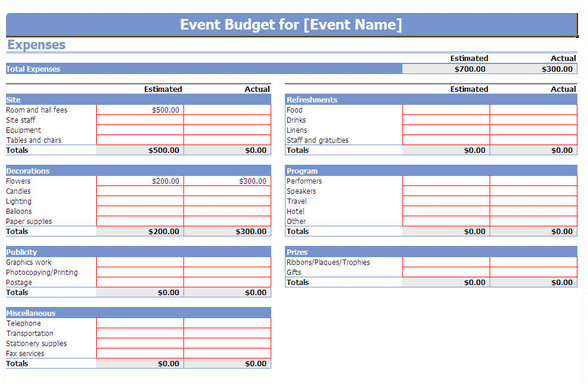
Task: Select the Site section header
Action: tap(138, 100)
